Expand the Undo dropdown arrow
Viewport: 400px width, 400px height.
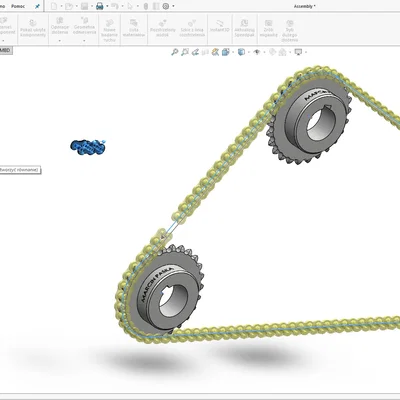coord(122,6)
